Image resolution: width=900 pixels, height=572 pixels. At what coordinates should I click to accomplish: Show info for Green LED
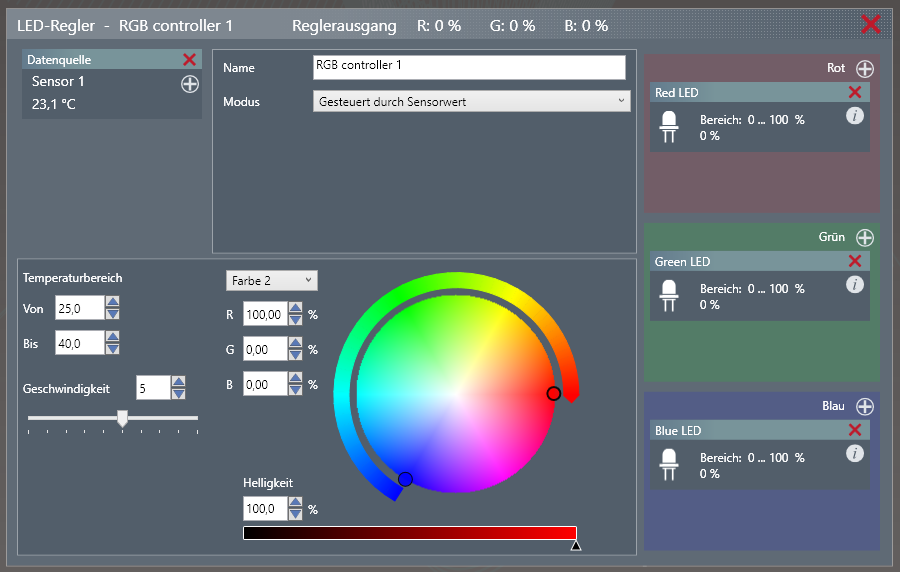854,285
